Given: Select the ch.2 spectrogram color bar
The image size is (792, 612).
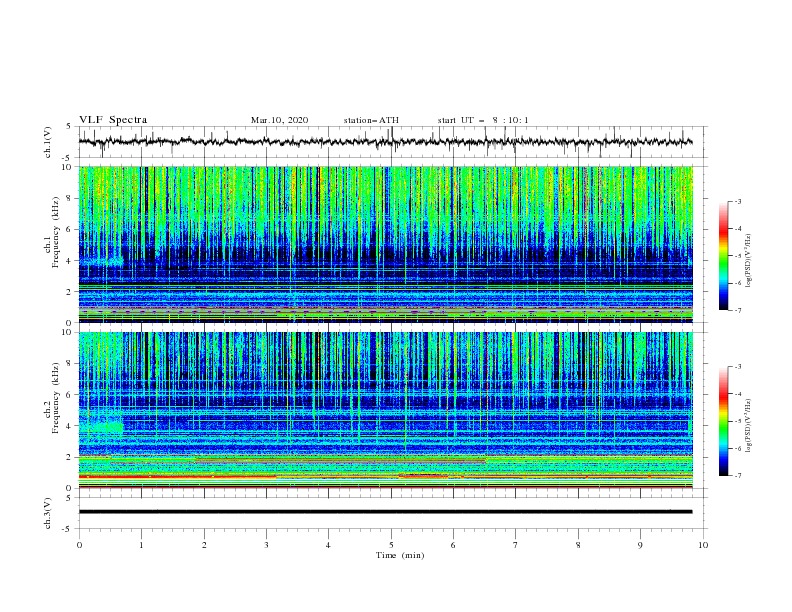Looking at the screenshot, I should click(x=723, y=421).
